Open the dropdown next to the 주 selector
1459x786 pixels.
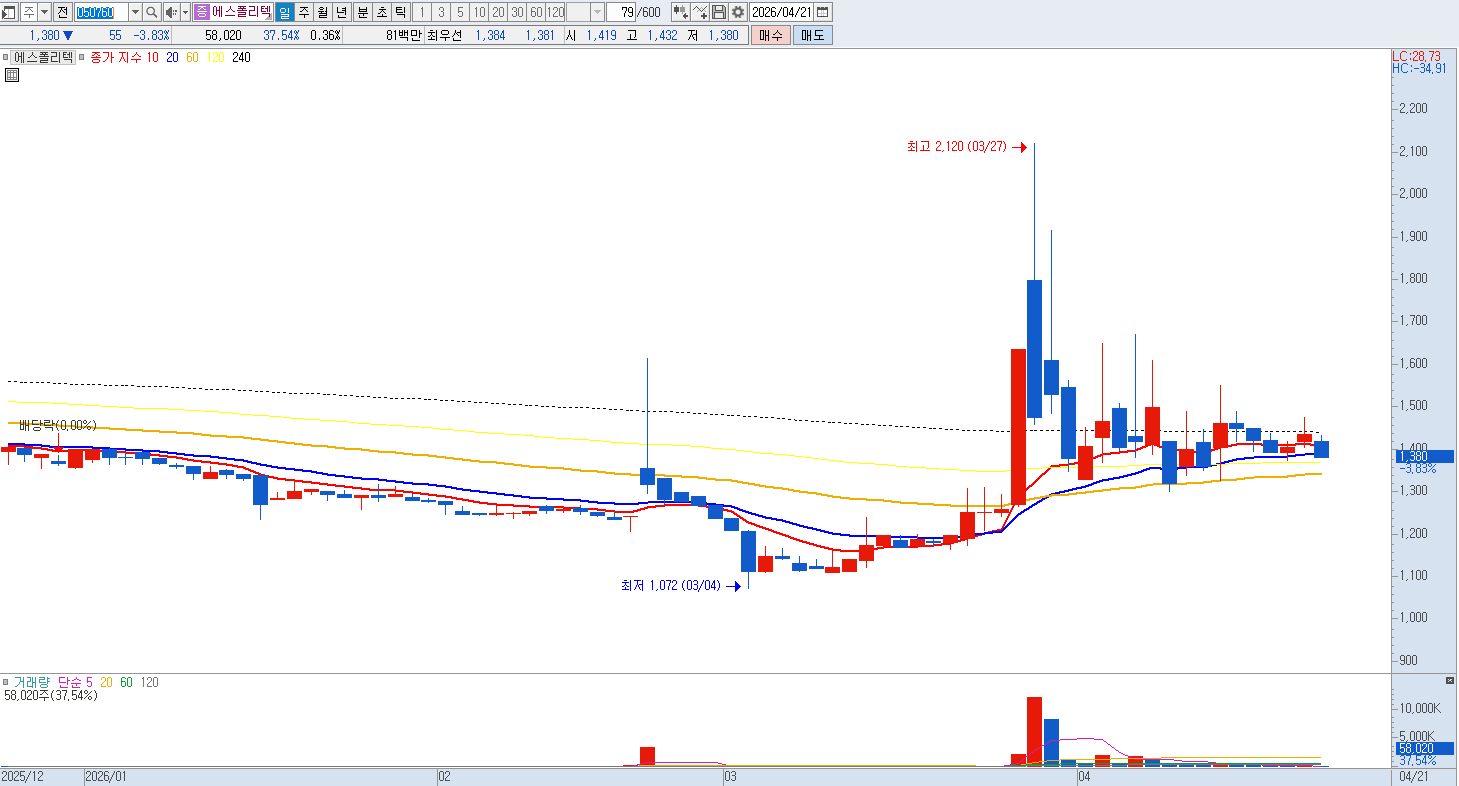(x=44, y=12)
